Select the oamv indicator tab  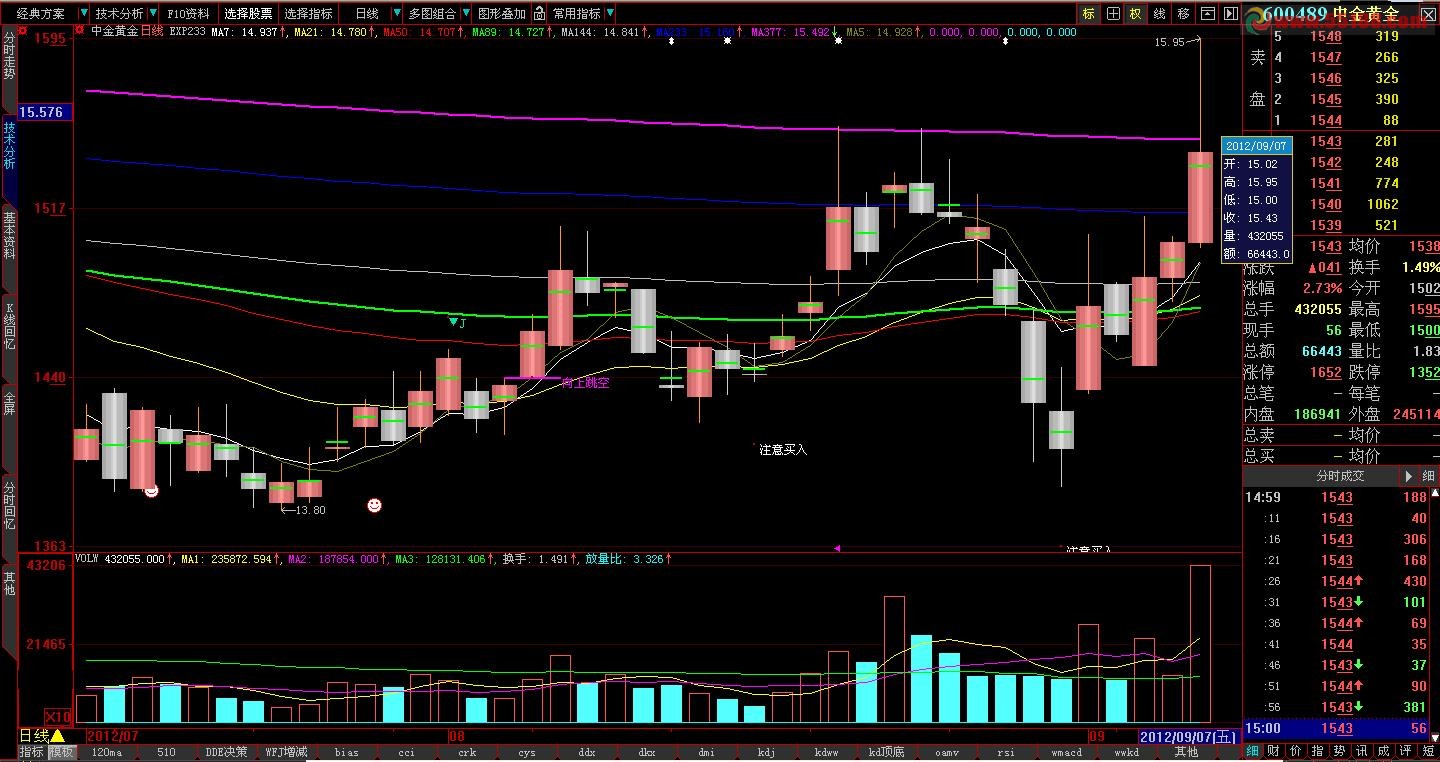point(946,752)
